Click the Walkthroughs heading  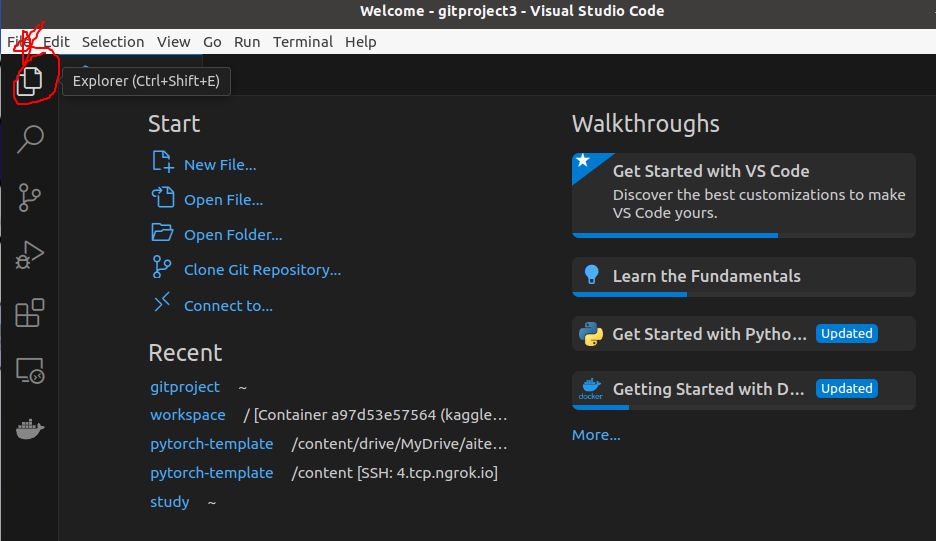point(645,124)
